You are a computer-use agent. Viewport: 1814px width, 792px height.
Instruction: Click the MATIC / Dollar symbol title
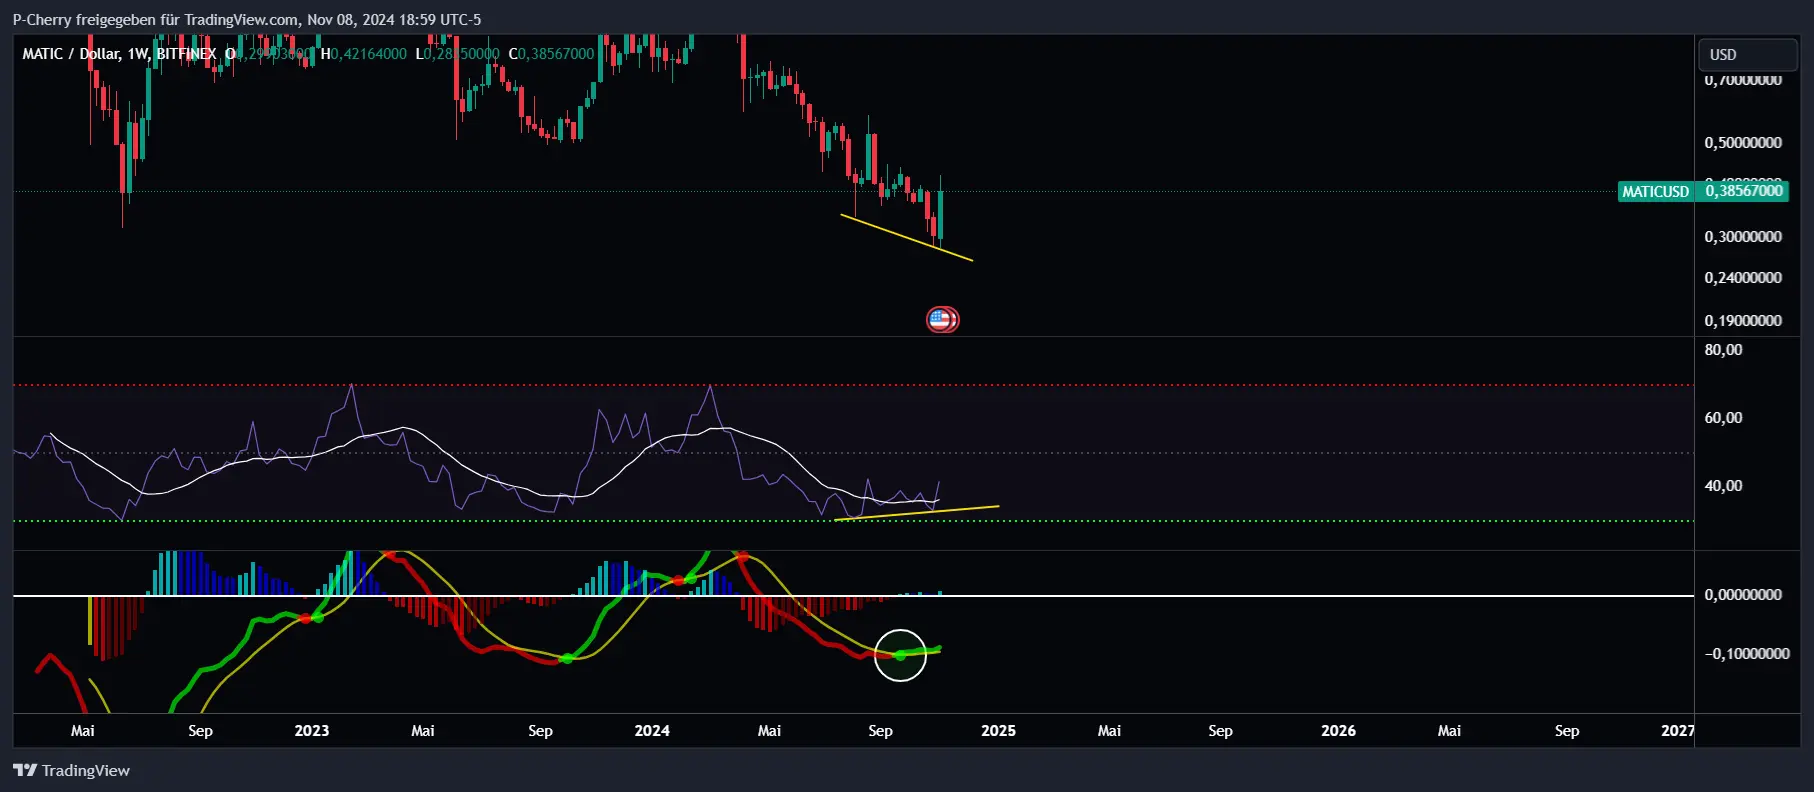(x=72, y=54)
